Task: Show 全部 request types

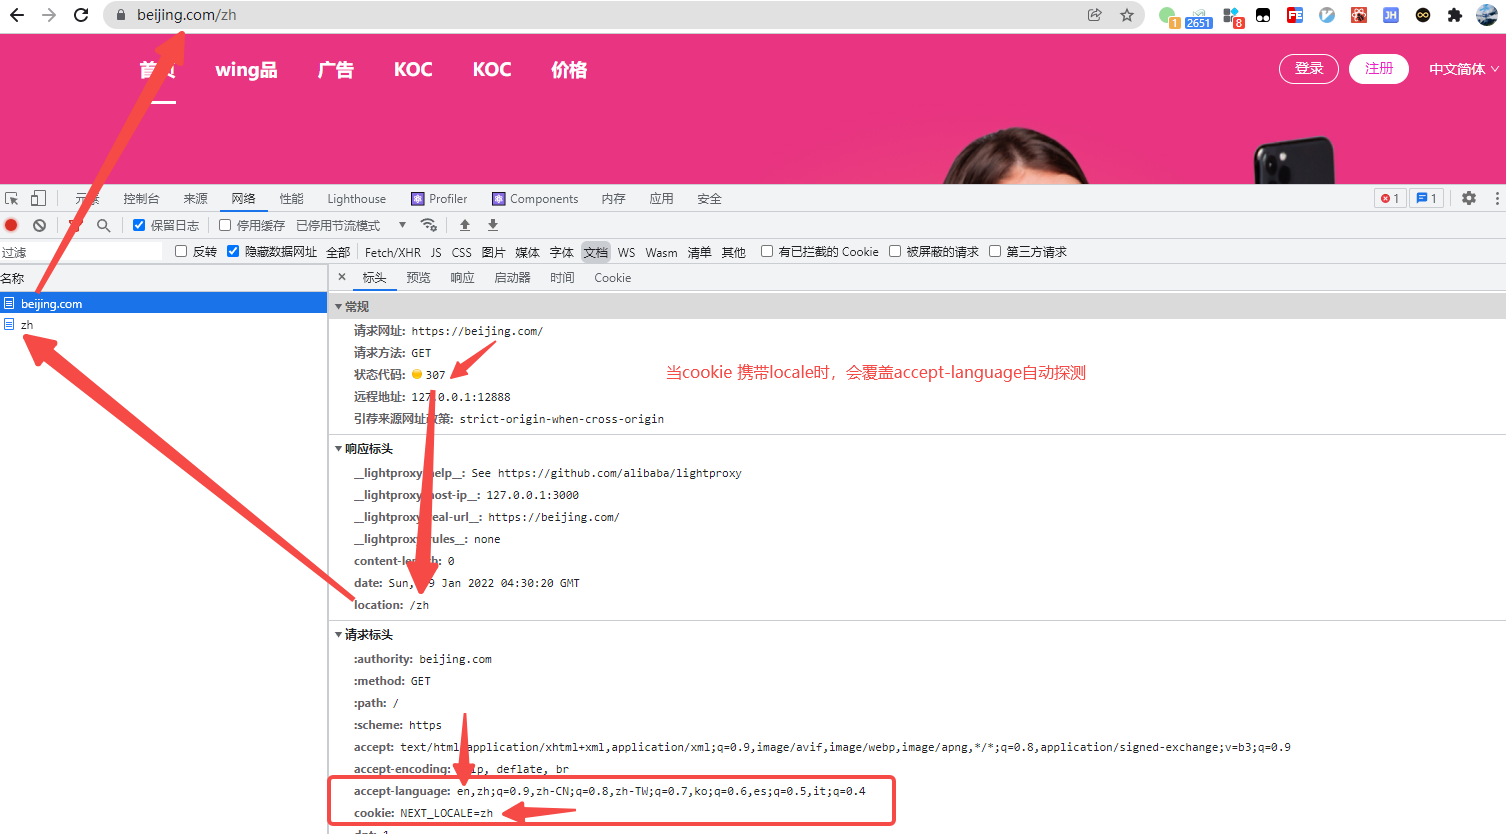Action: pos(338,252)
